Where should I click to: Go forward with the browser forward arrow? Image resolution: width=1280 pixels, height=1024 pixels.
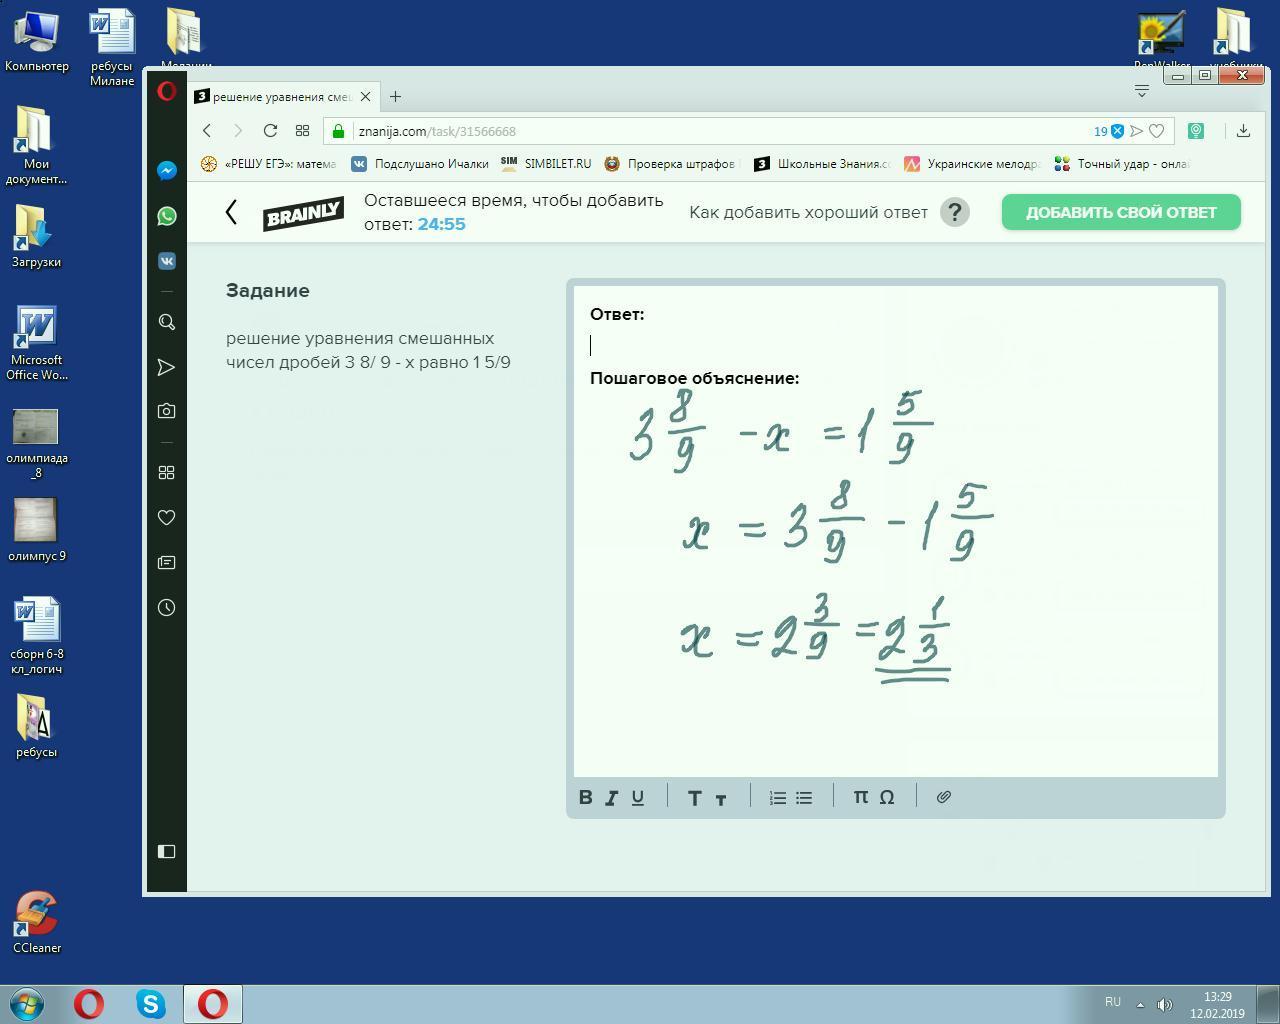[x=238, y=131]
